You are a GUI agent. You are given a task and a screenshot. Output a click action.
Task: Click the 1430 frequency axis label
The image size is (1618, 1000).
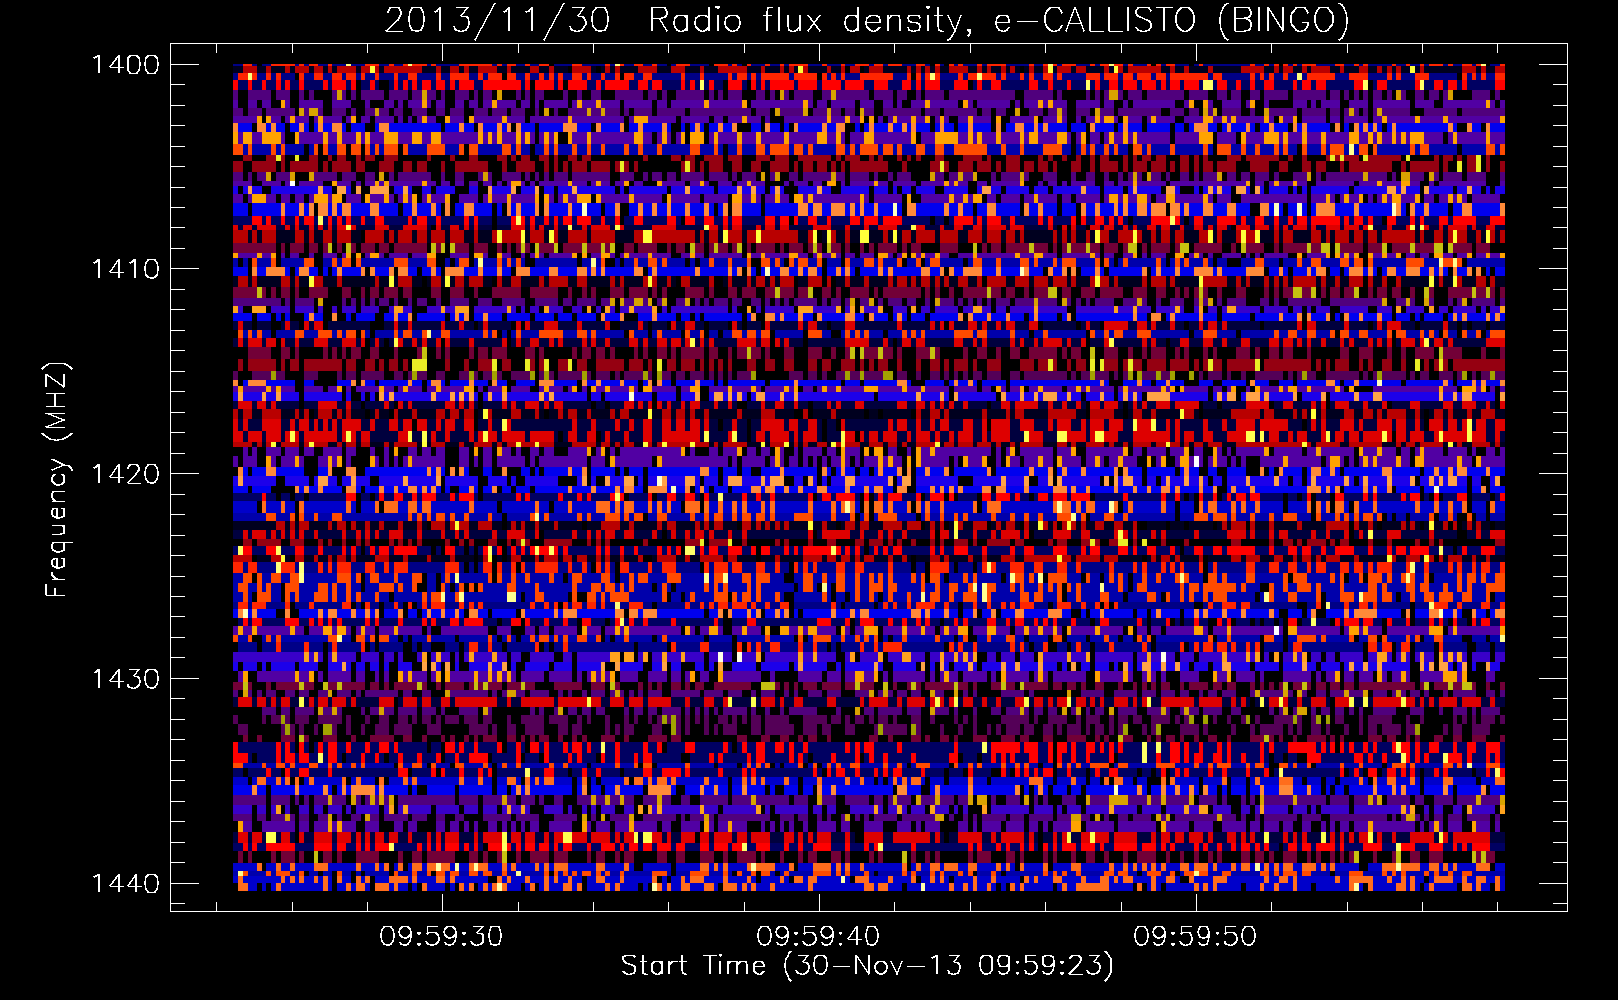point(125,679)
